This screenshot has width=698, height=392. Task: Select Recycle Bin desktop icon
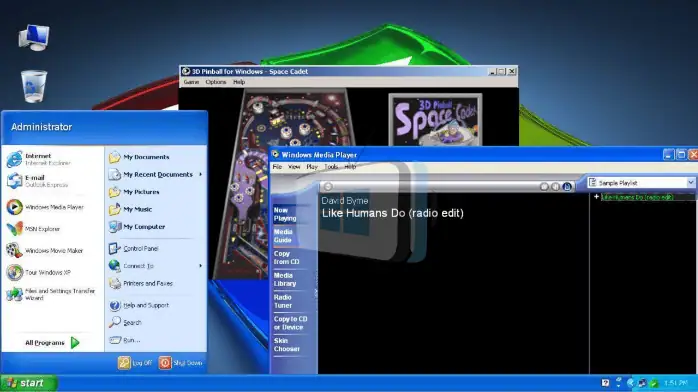pos(34,86)
